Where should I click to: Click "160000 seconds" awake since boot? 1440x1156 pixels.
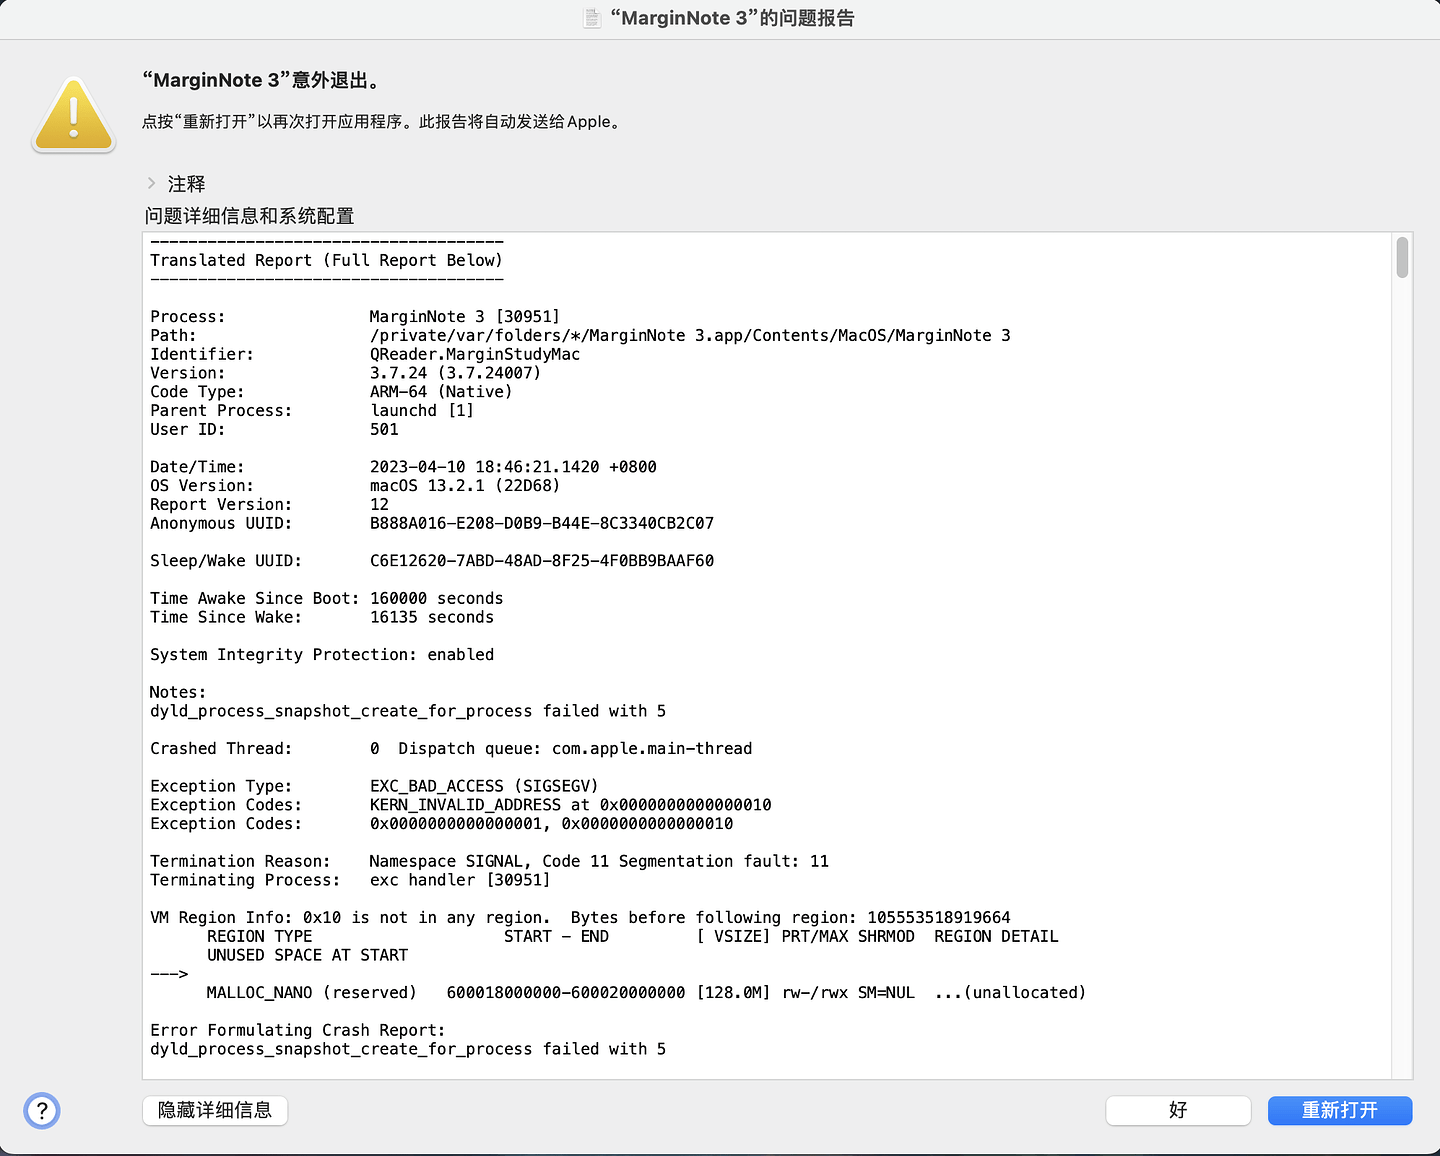(437, 599)
